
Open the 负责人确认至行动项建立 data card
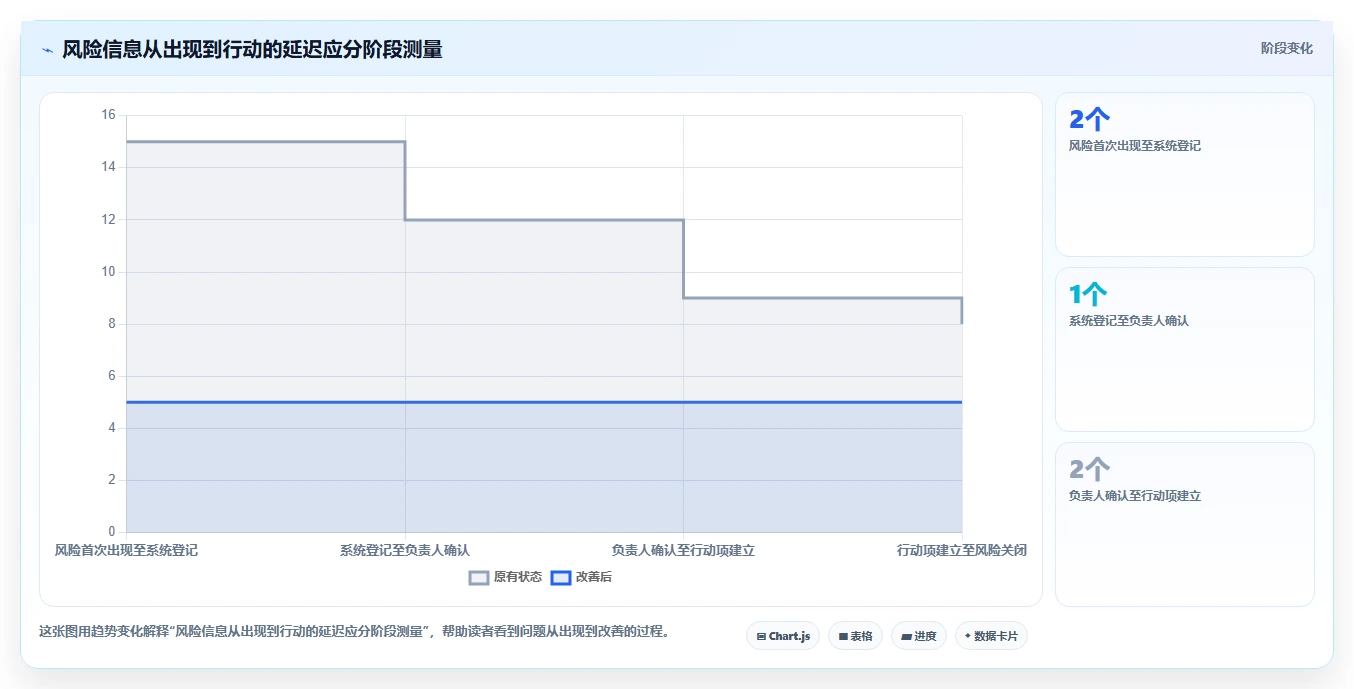point(1185,524)
